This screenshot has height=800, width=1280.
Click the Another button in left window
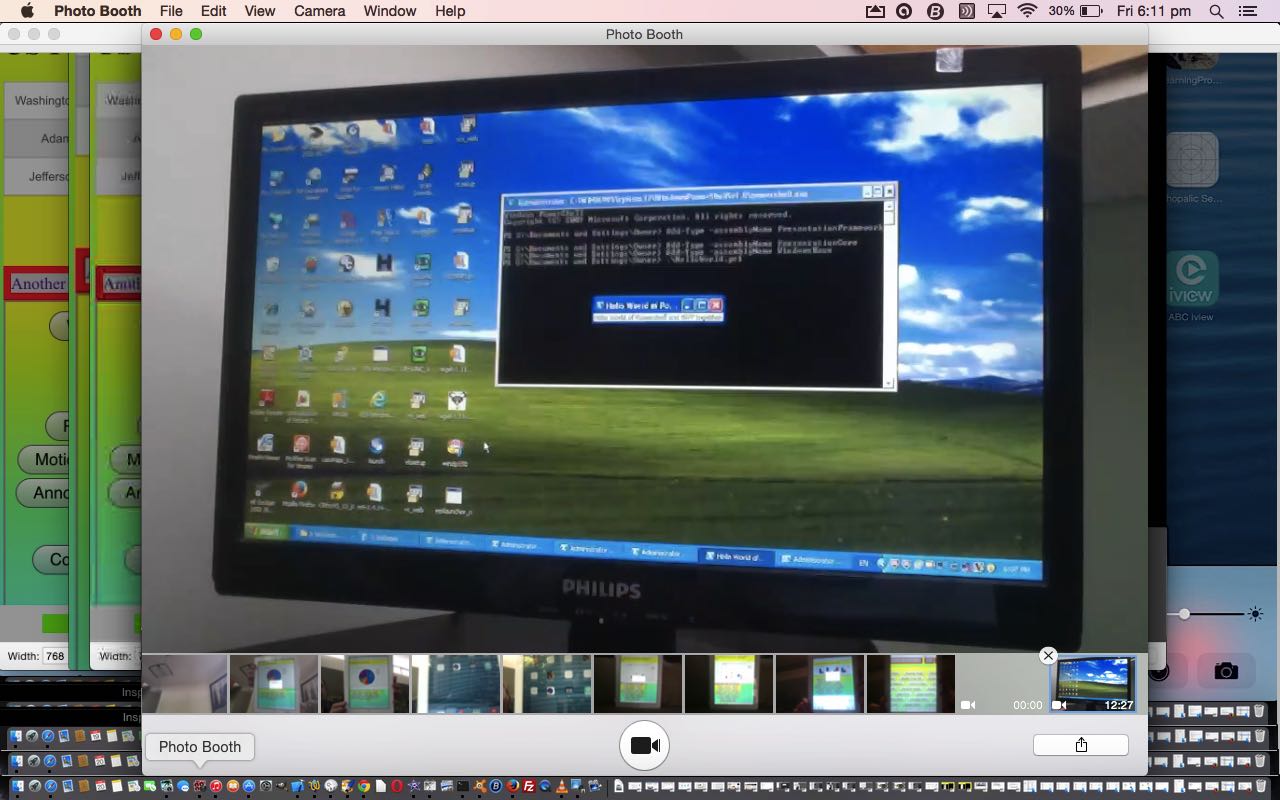pyautogui.click(x=38, y=284)
